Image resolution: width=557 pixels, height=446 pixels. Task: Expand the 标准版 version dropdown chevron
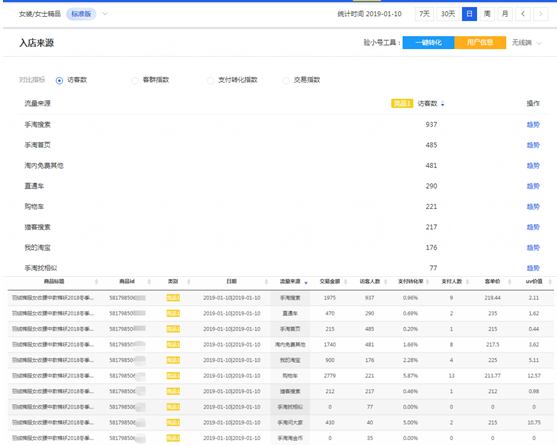coord(105,14)
